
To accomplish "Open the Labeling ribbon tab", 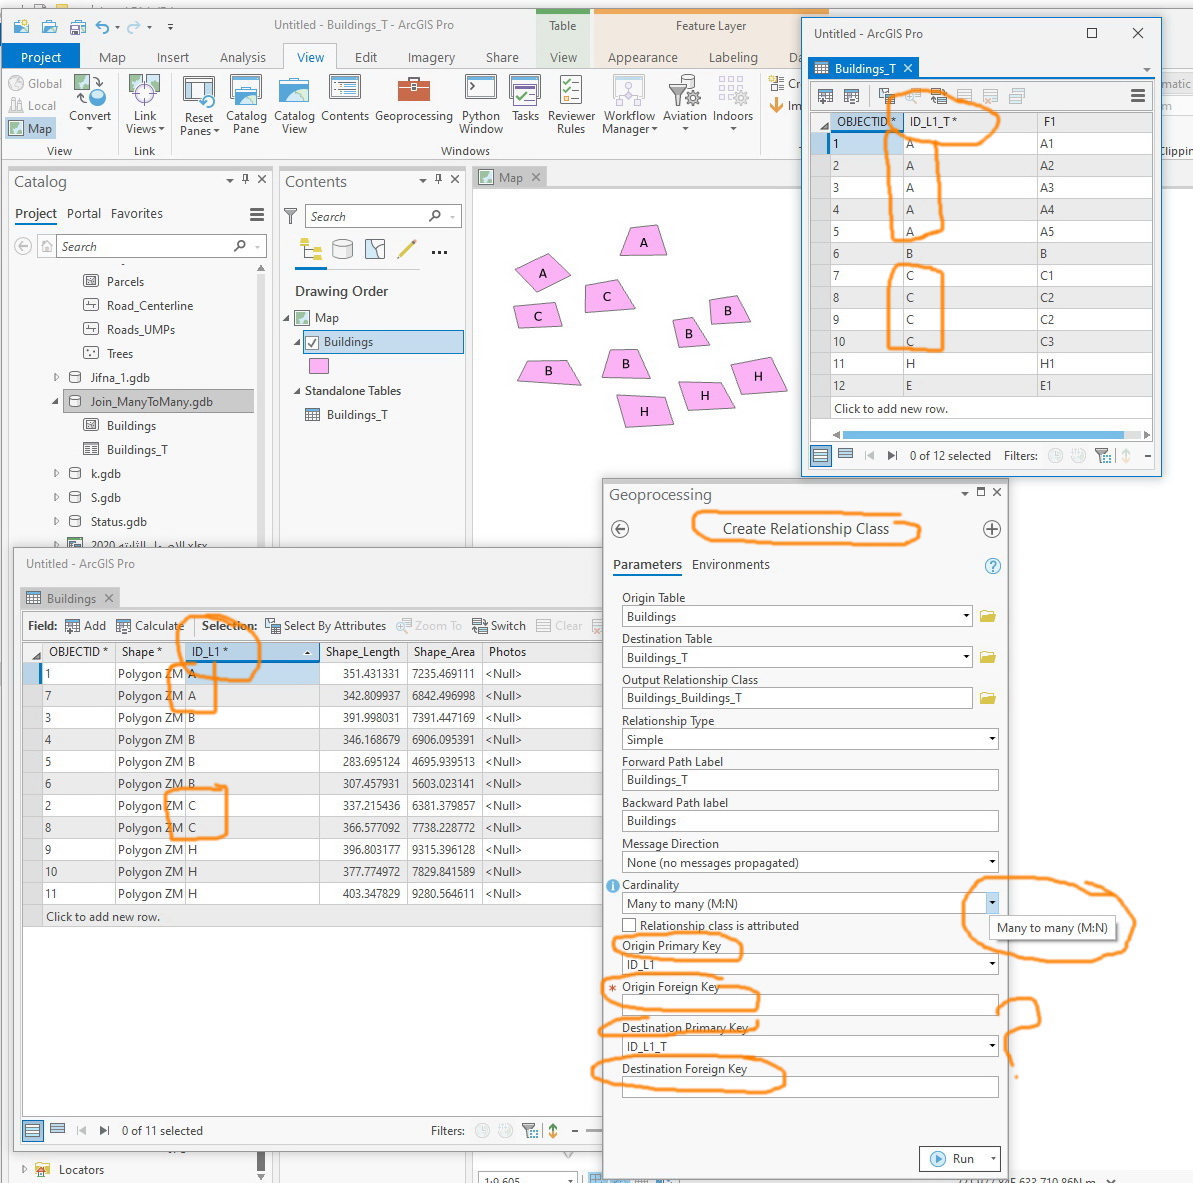I will point(733,57).
